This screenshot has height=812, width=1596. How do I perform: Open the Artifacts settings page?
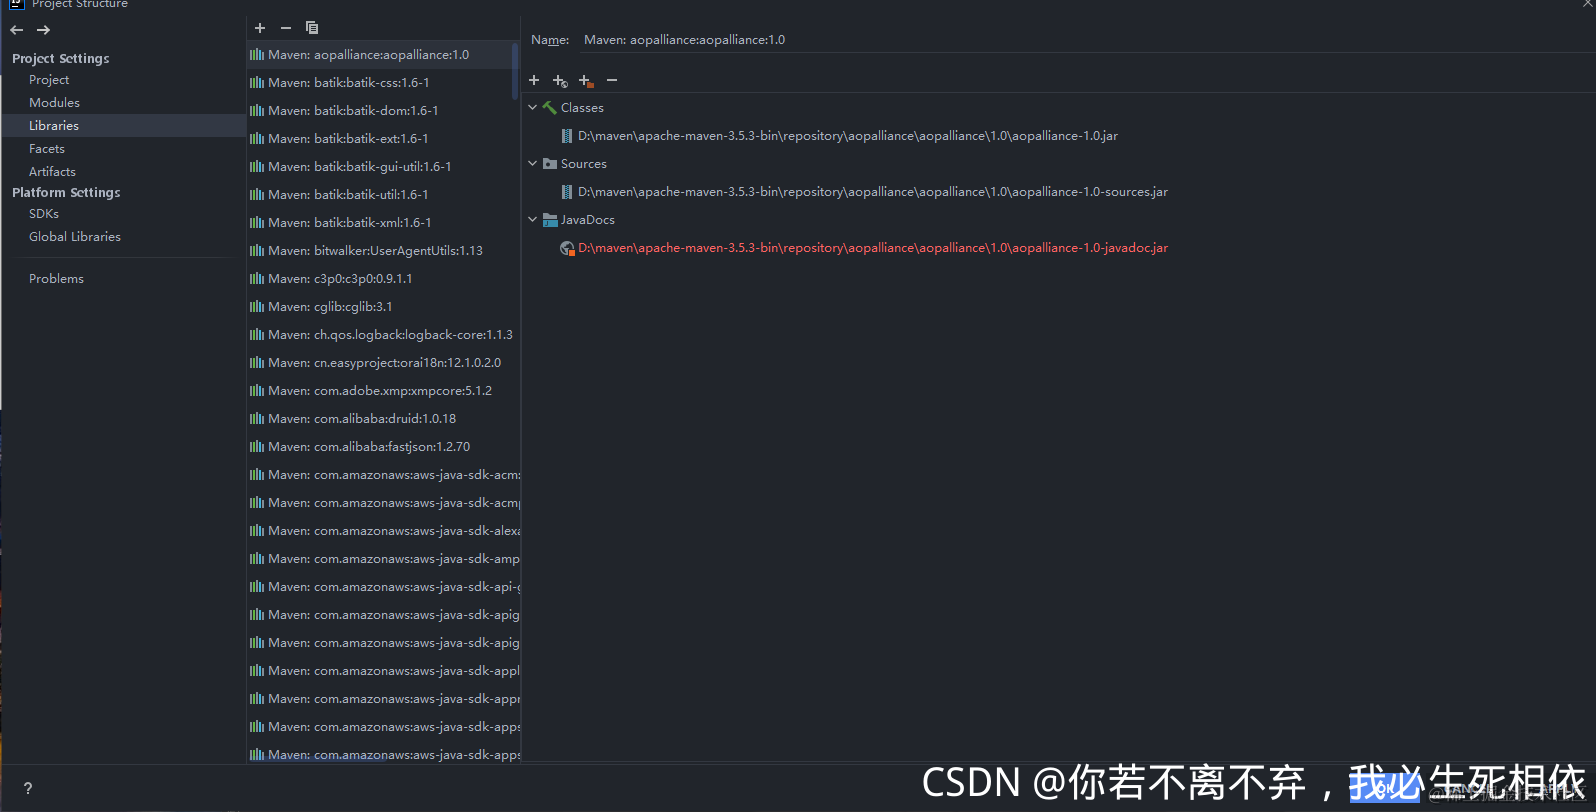click(x=52, y=172)
